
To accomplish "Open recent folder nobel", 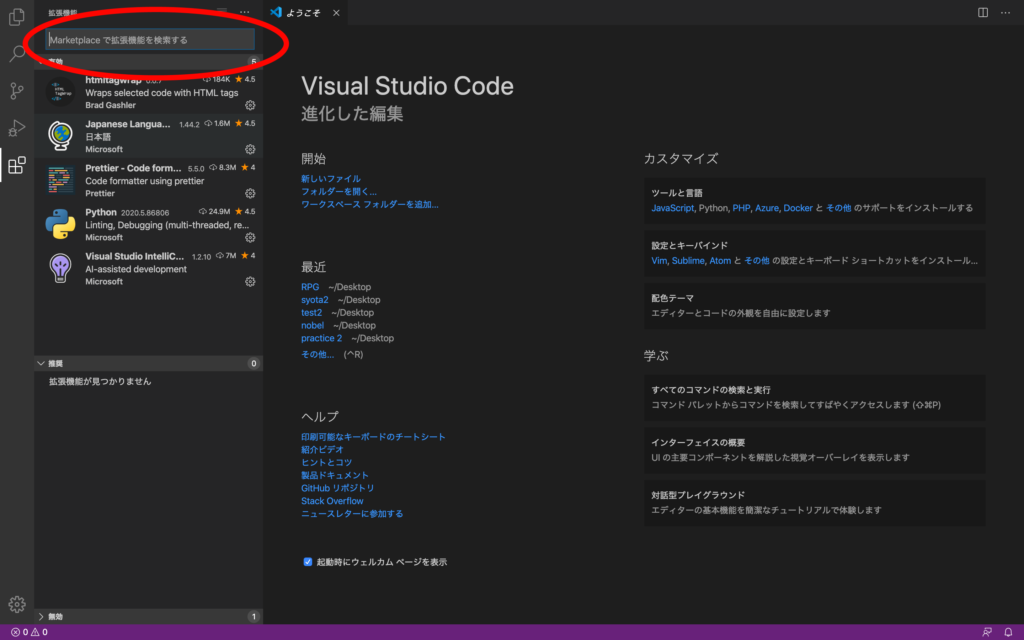I will (312, 325).
